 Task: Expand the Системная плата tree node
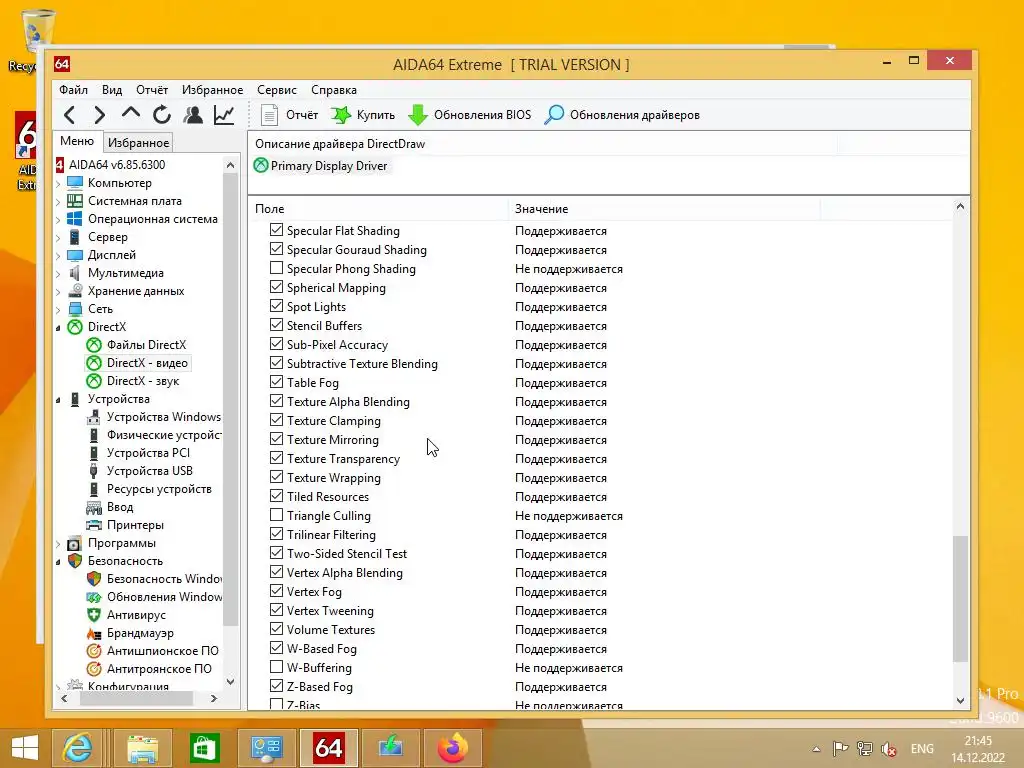point(58,202)
